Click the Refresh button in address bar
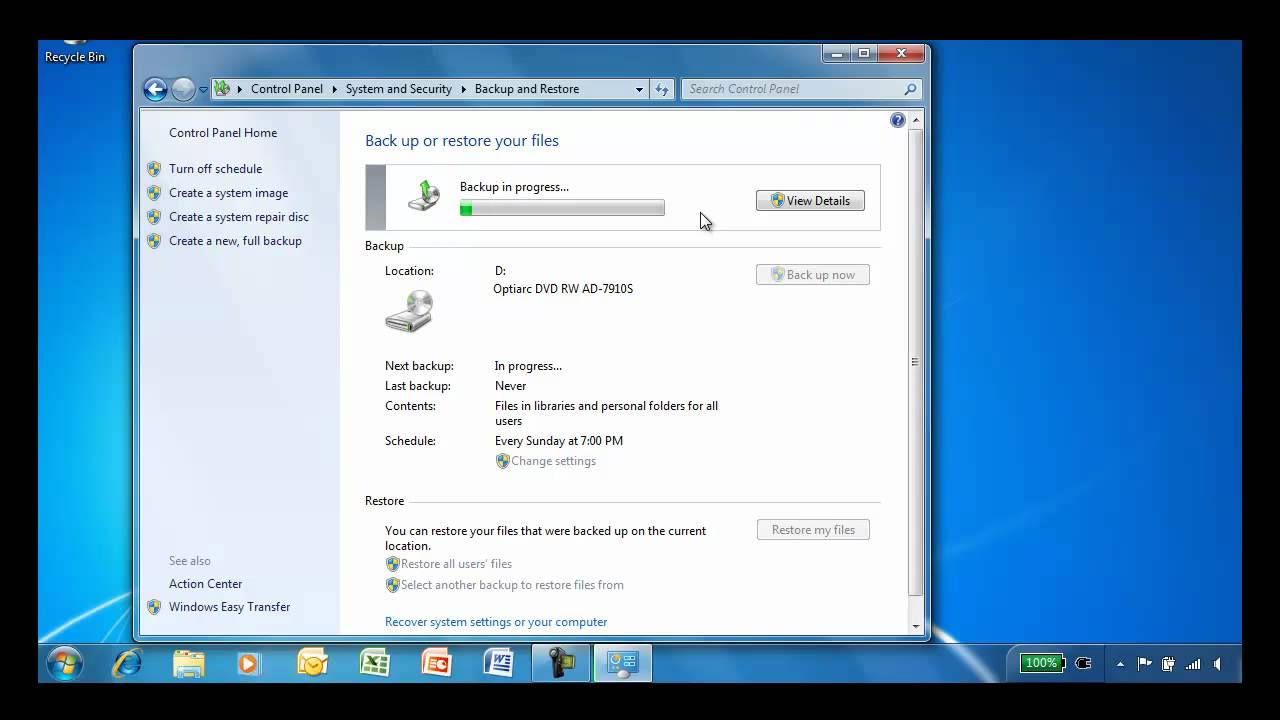 click(661, 89)
